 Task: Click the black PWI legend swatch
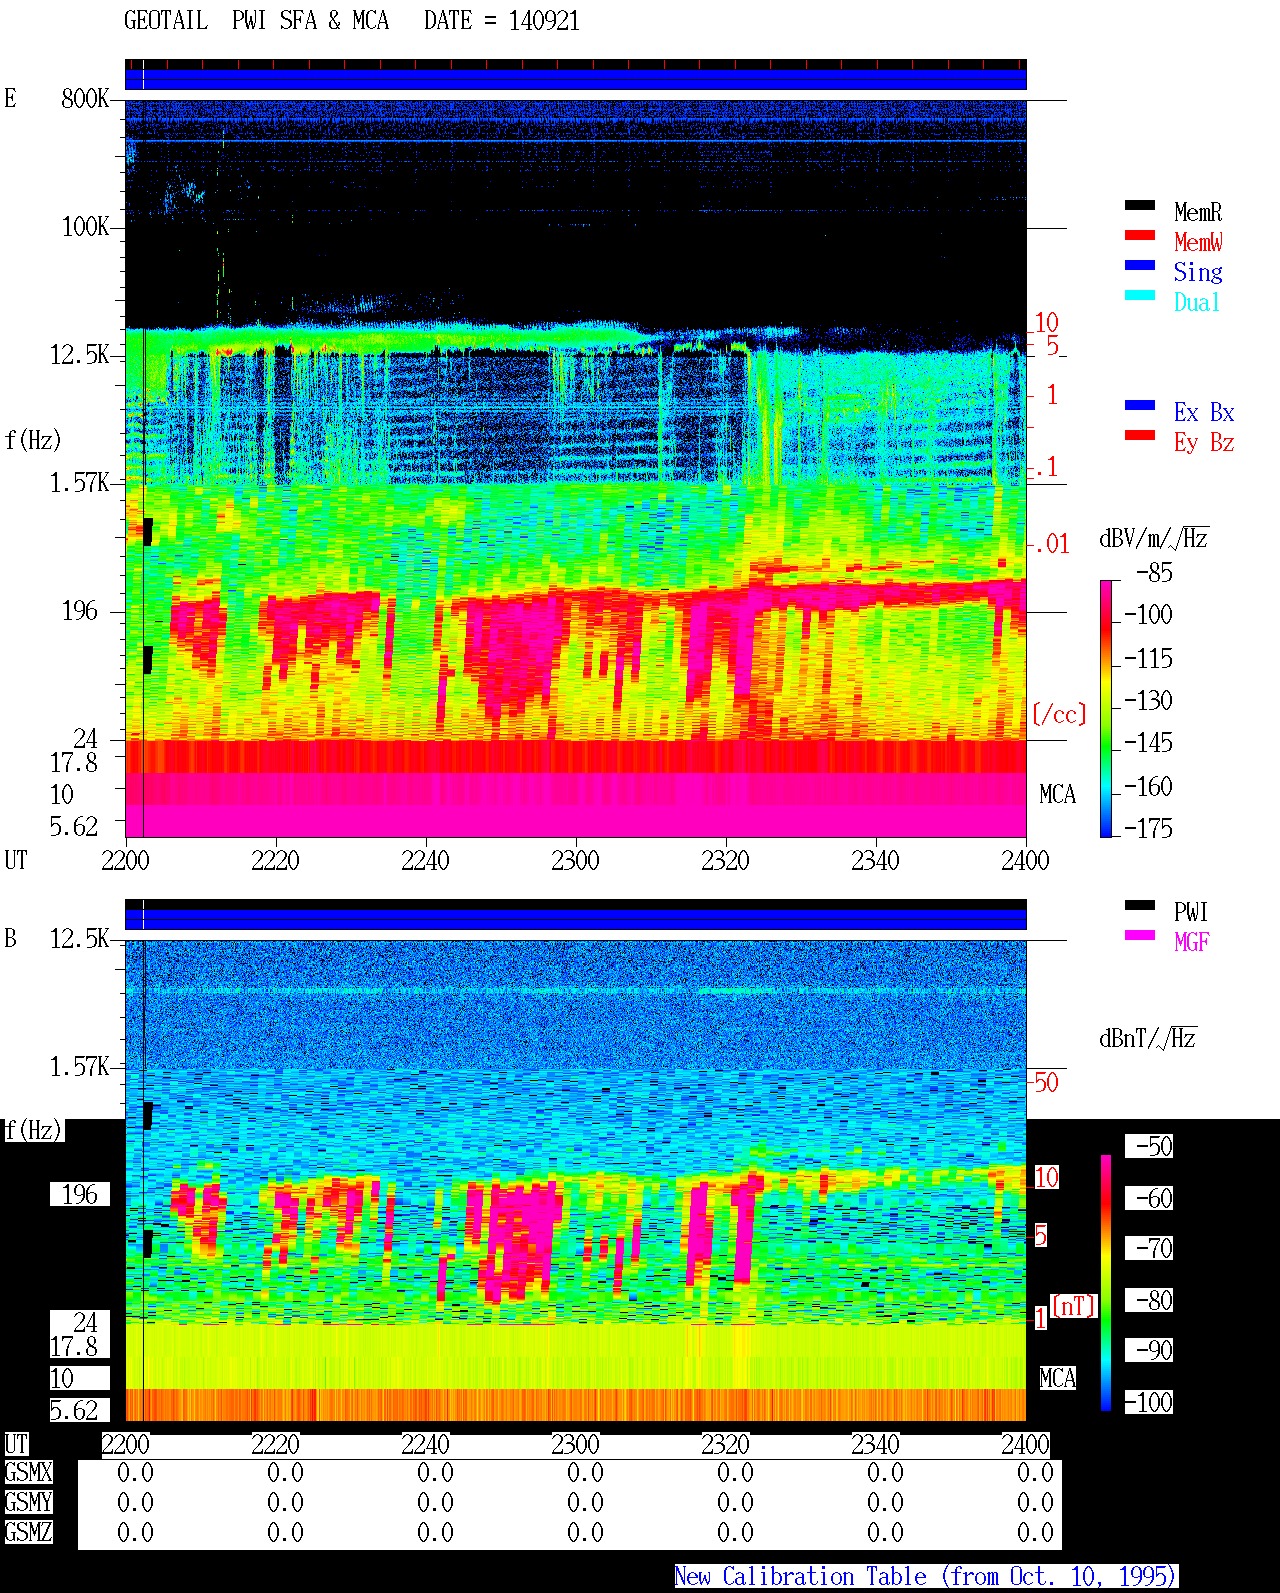(1140, 905)
